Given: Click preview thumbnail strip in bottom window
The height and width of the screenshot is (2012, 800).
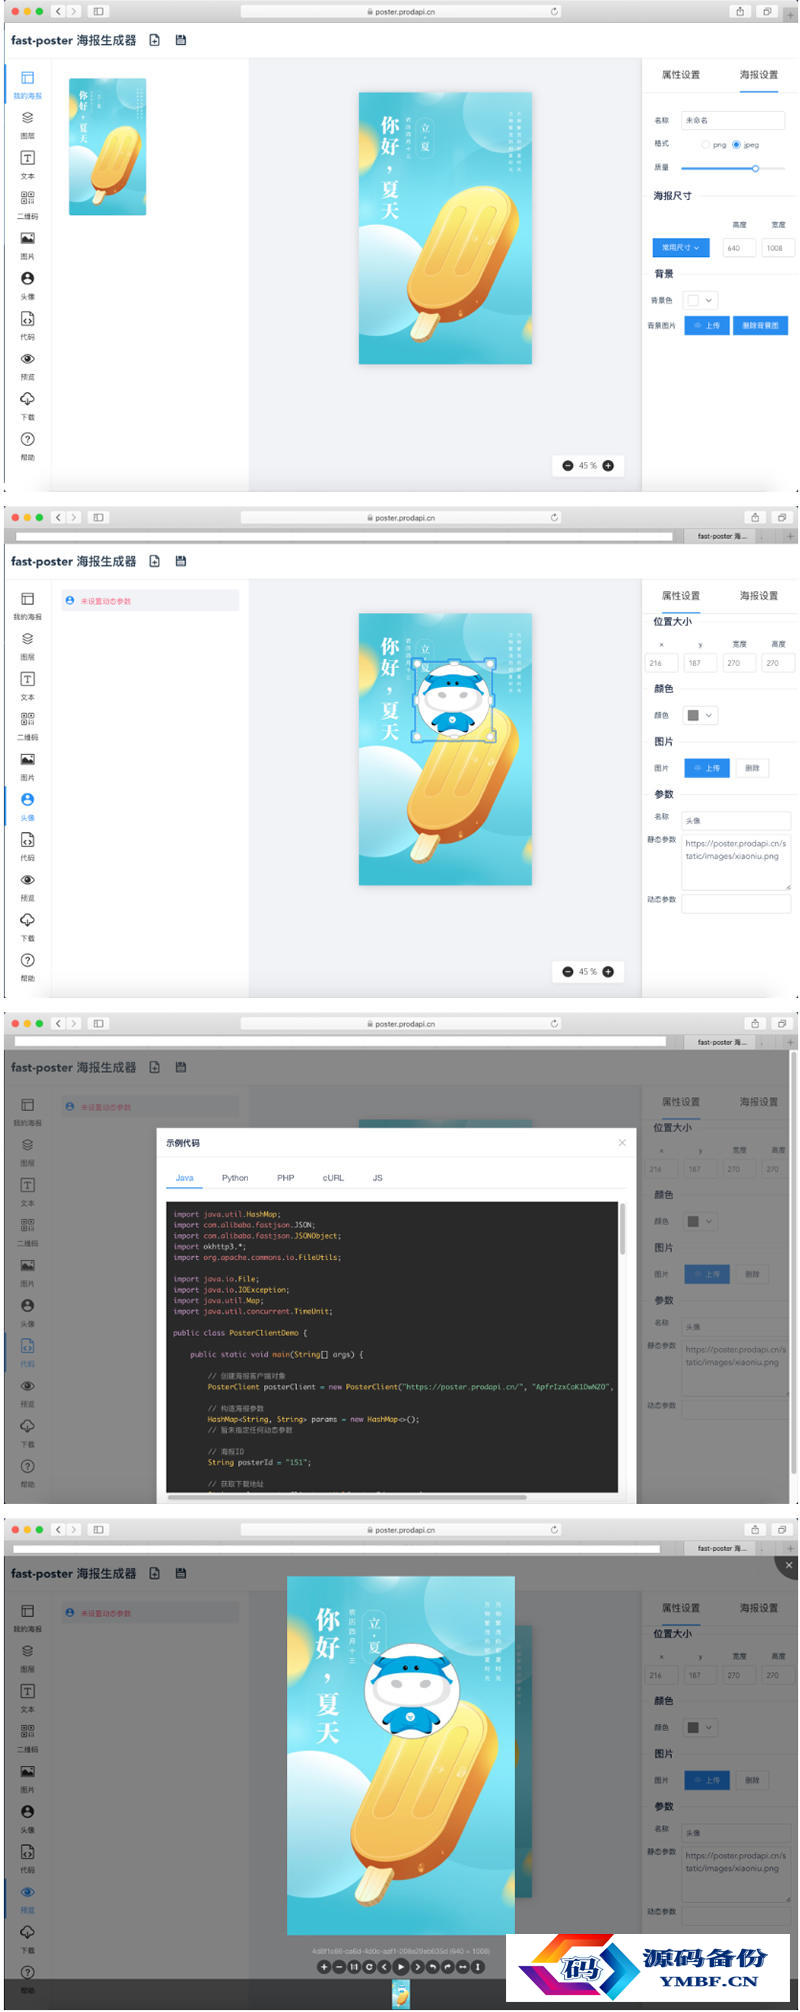Looking at the screenshot, I should pos(400,1993).
